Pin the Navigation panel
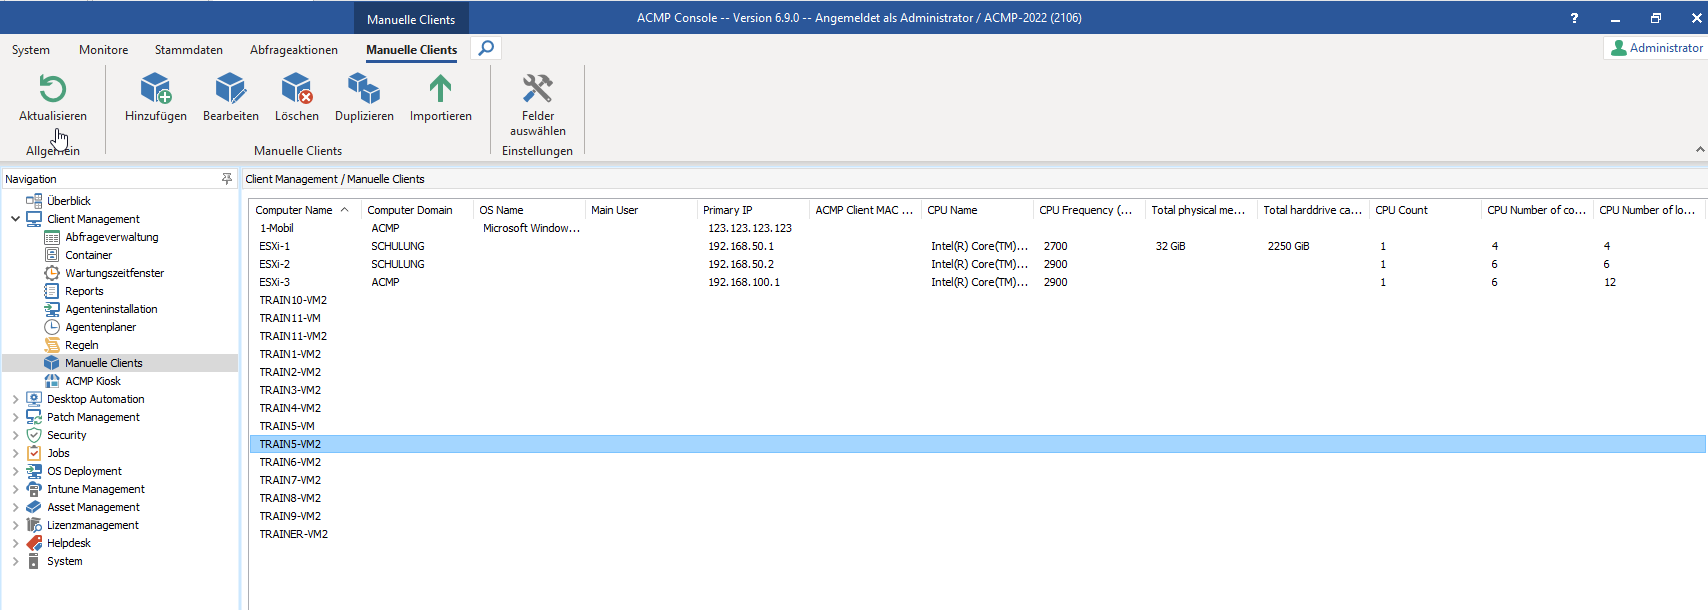1708x610 pixels. (x=227, y=179)
